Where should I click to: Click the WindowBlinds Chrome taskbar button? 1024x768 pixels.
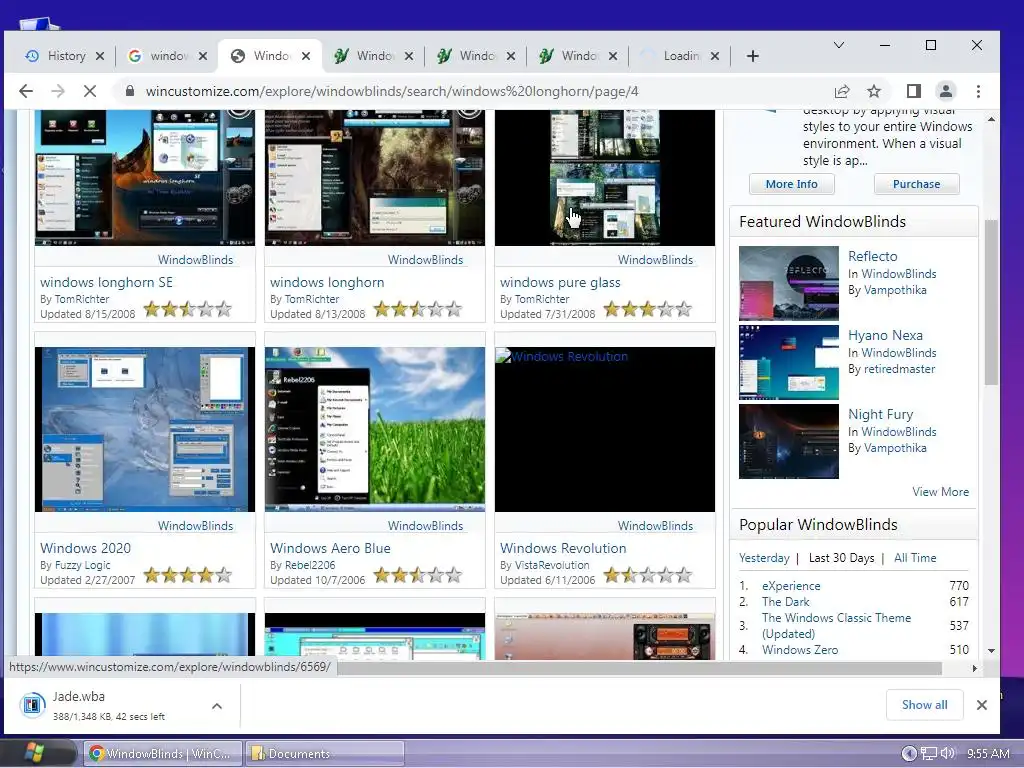pos(162,754)
